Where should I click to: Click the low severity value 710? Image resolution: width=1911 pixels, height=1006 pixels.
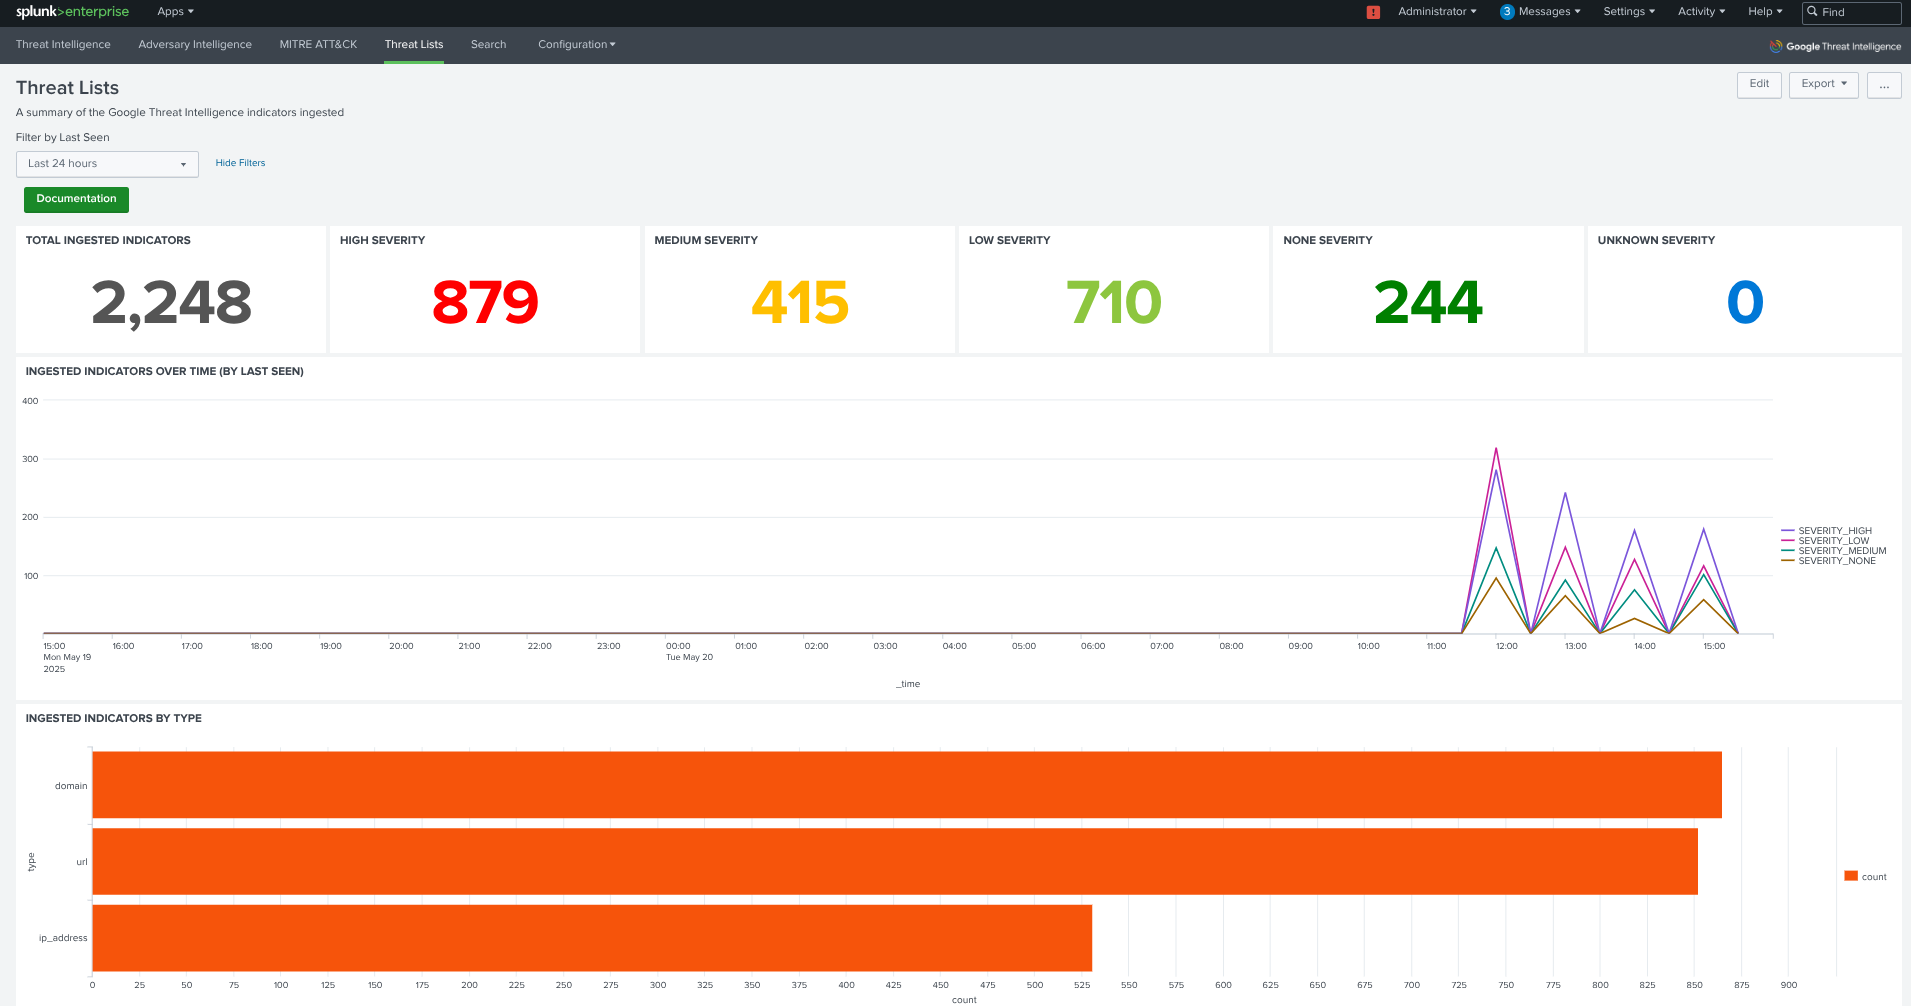(x=1114, y=303)
